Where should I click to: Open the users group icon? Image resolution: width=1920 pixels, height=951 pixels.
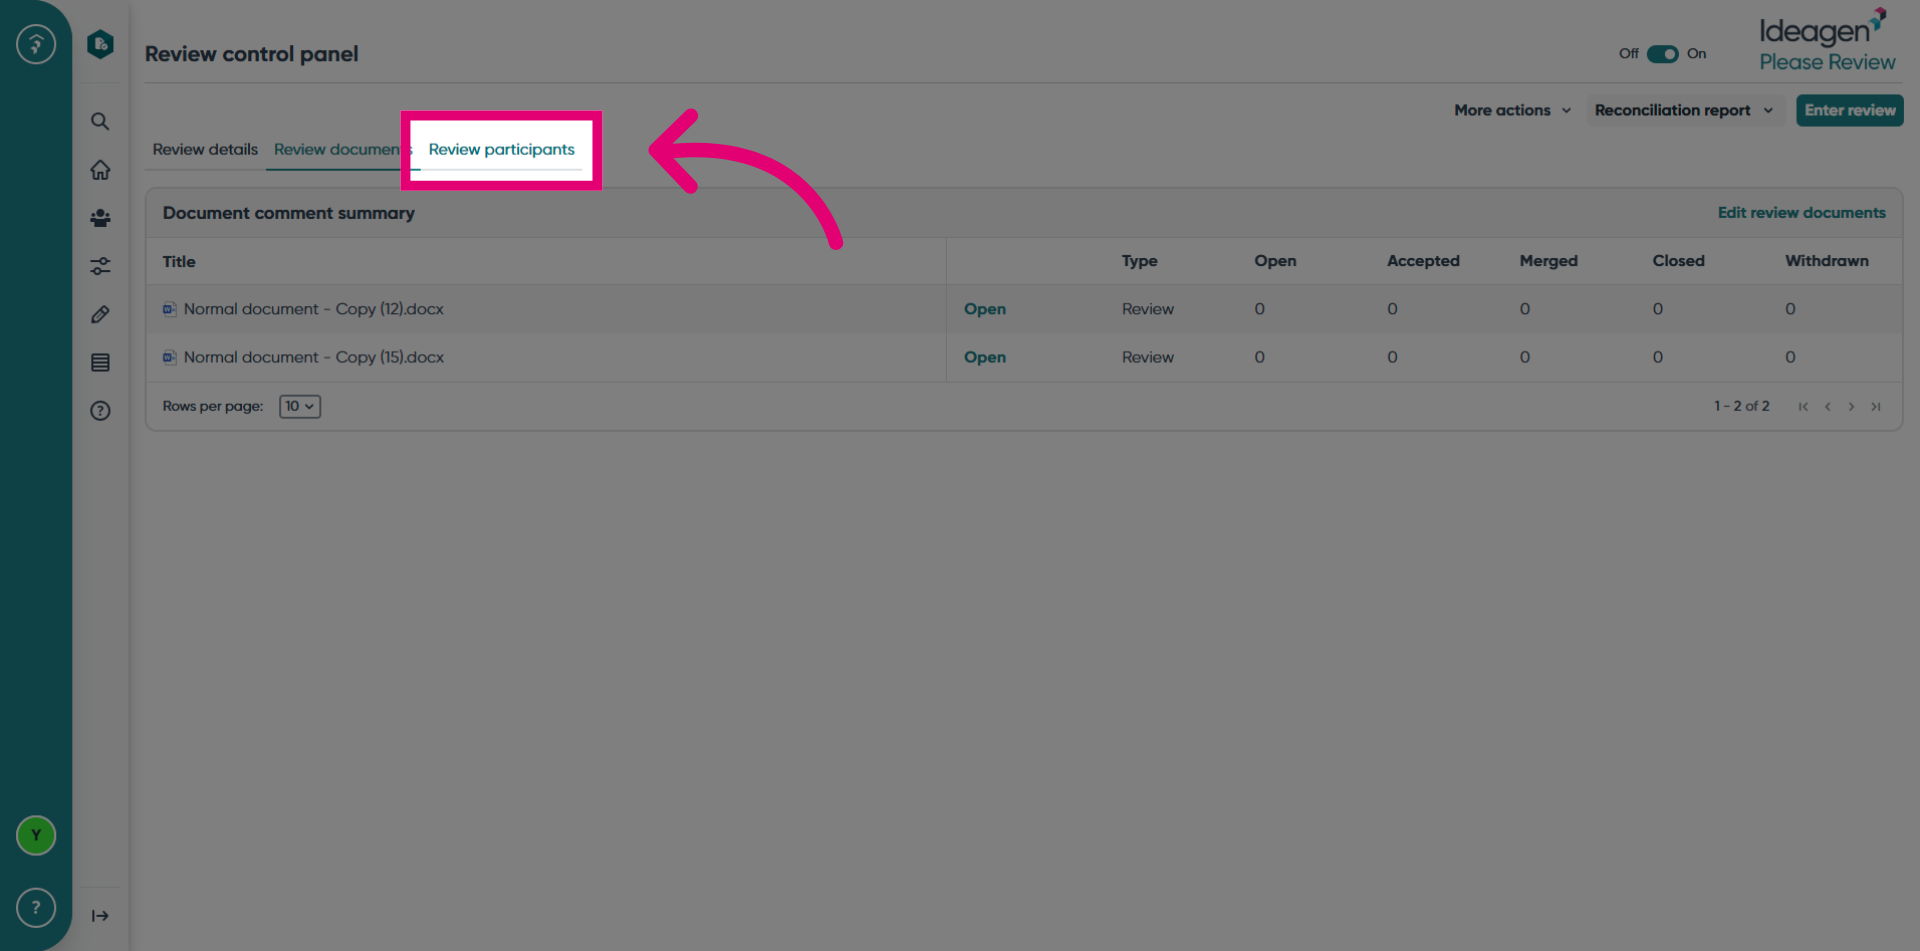tap(100, 218)
